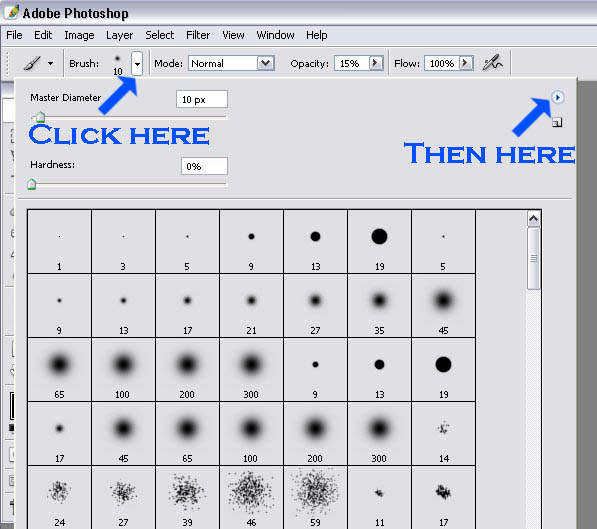Toggle the brush preset picker dropdown arrow
This screenshot has height=529, width=597.
[137, 64]
